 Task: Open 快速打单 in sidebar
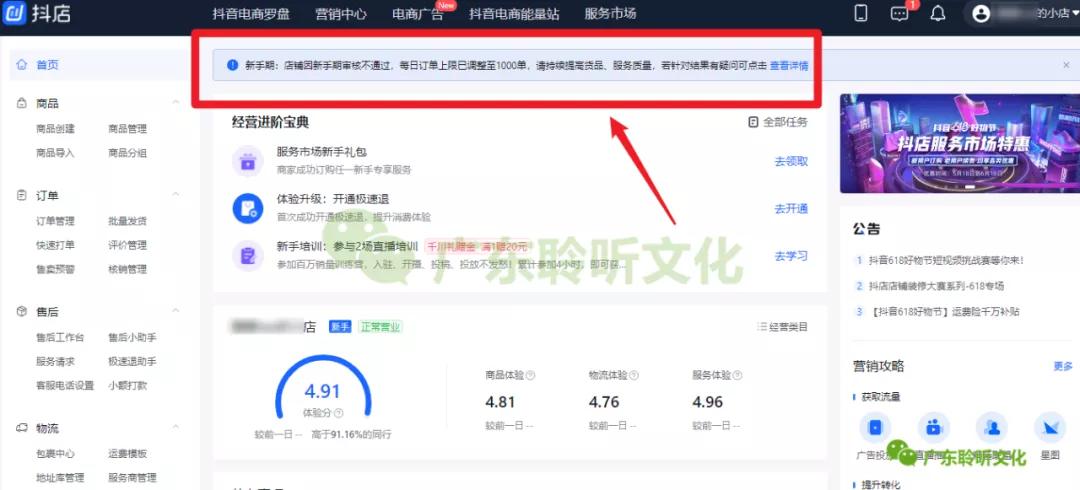(x=55, y=245)
